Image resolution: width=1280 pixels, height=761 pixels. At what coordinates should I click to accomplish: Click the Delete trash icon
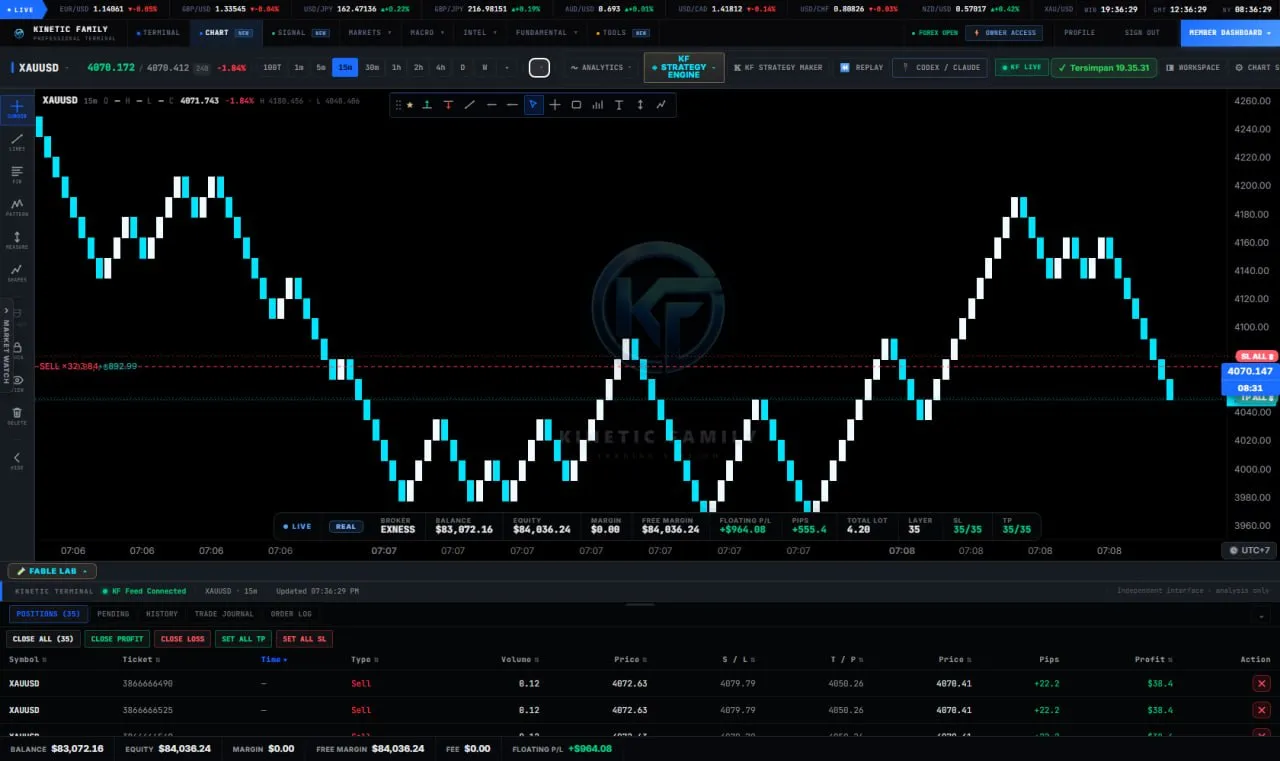17,415
